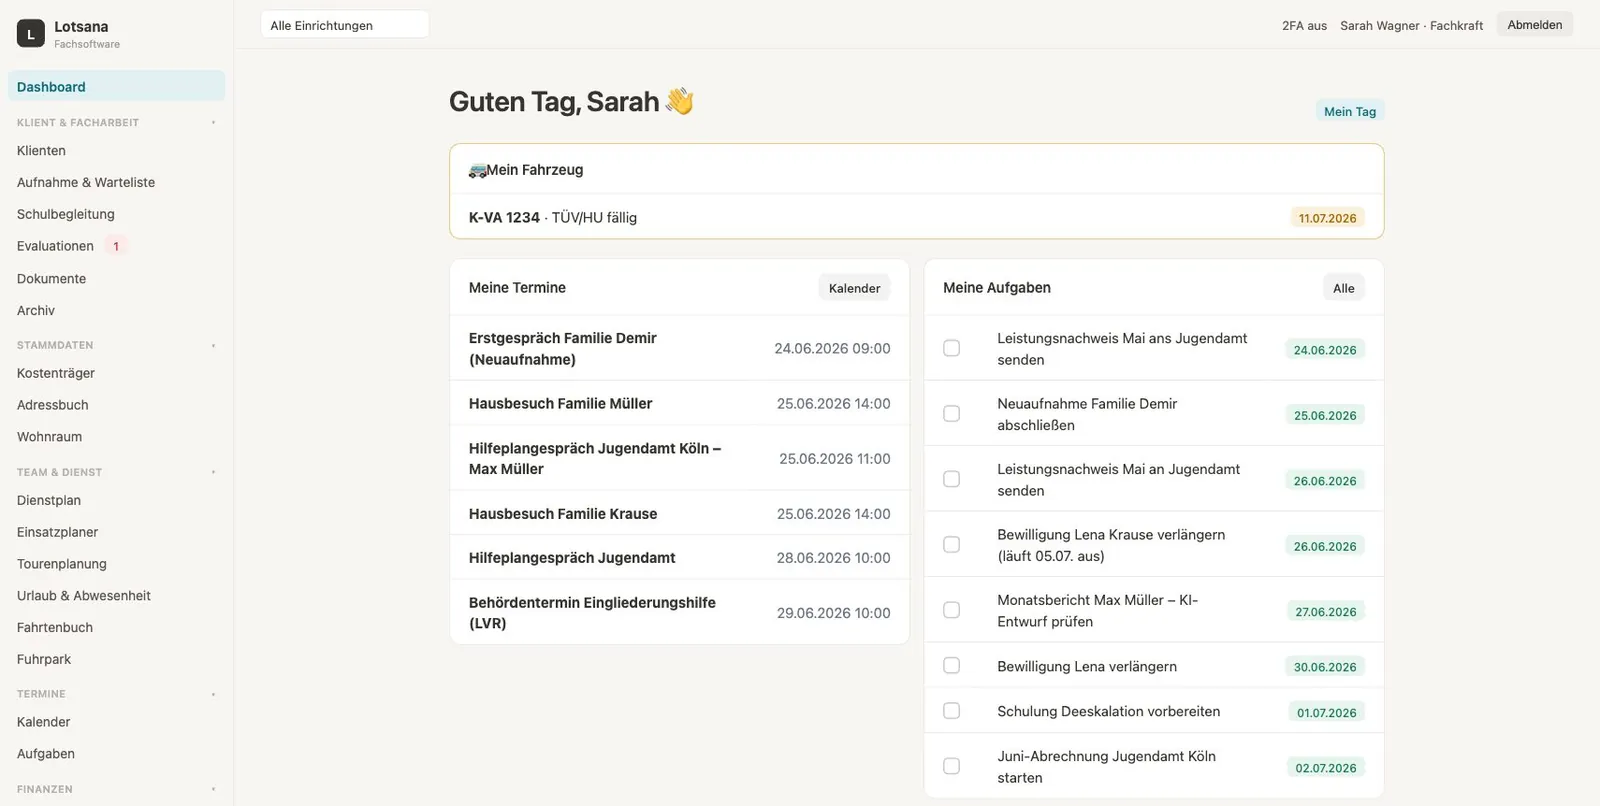Click the 02.07.2026 due date badge
The height and width of the screenshot is (806, 1600).
tap(1325, 768)
